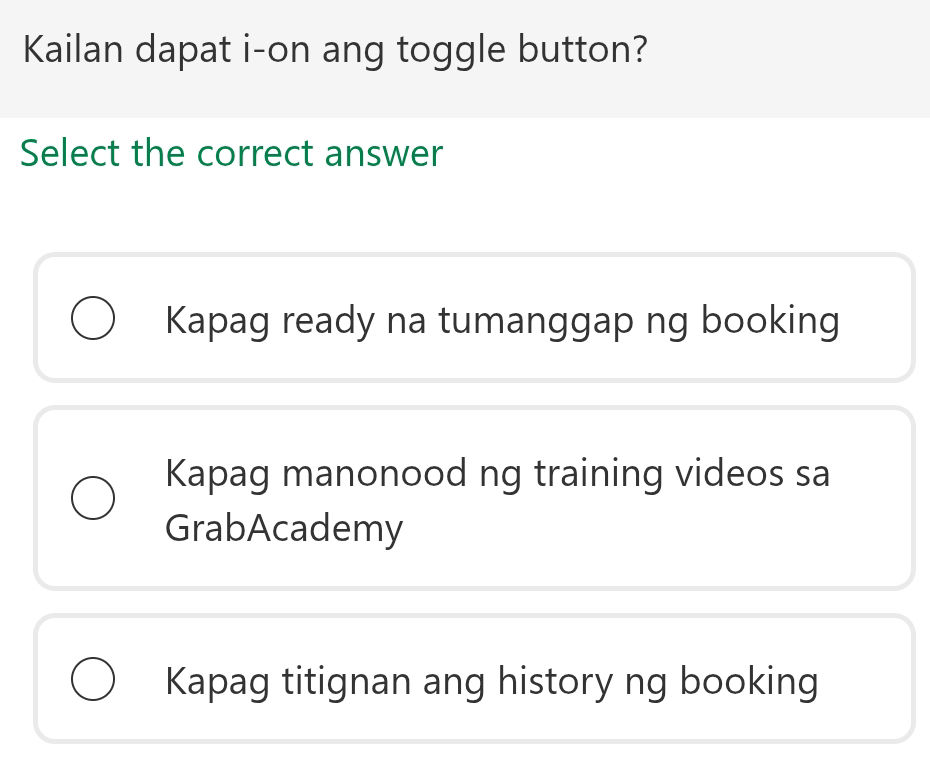This screenshot has width=930, height=780.
Task: Choose the third answer option card
Action: coord(475,677)
